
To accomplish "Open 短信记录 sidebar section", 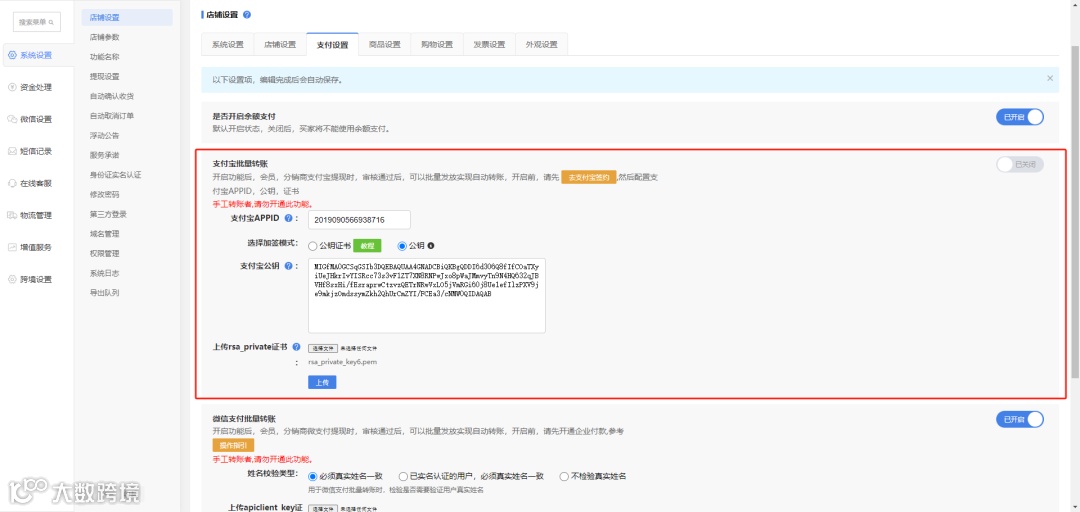I will (x=30, y=152).
